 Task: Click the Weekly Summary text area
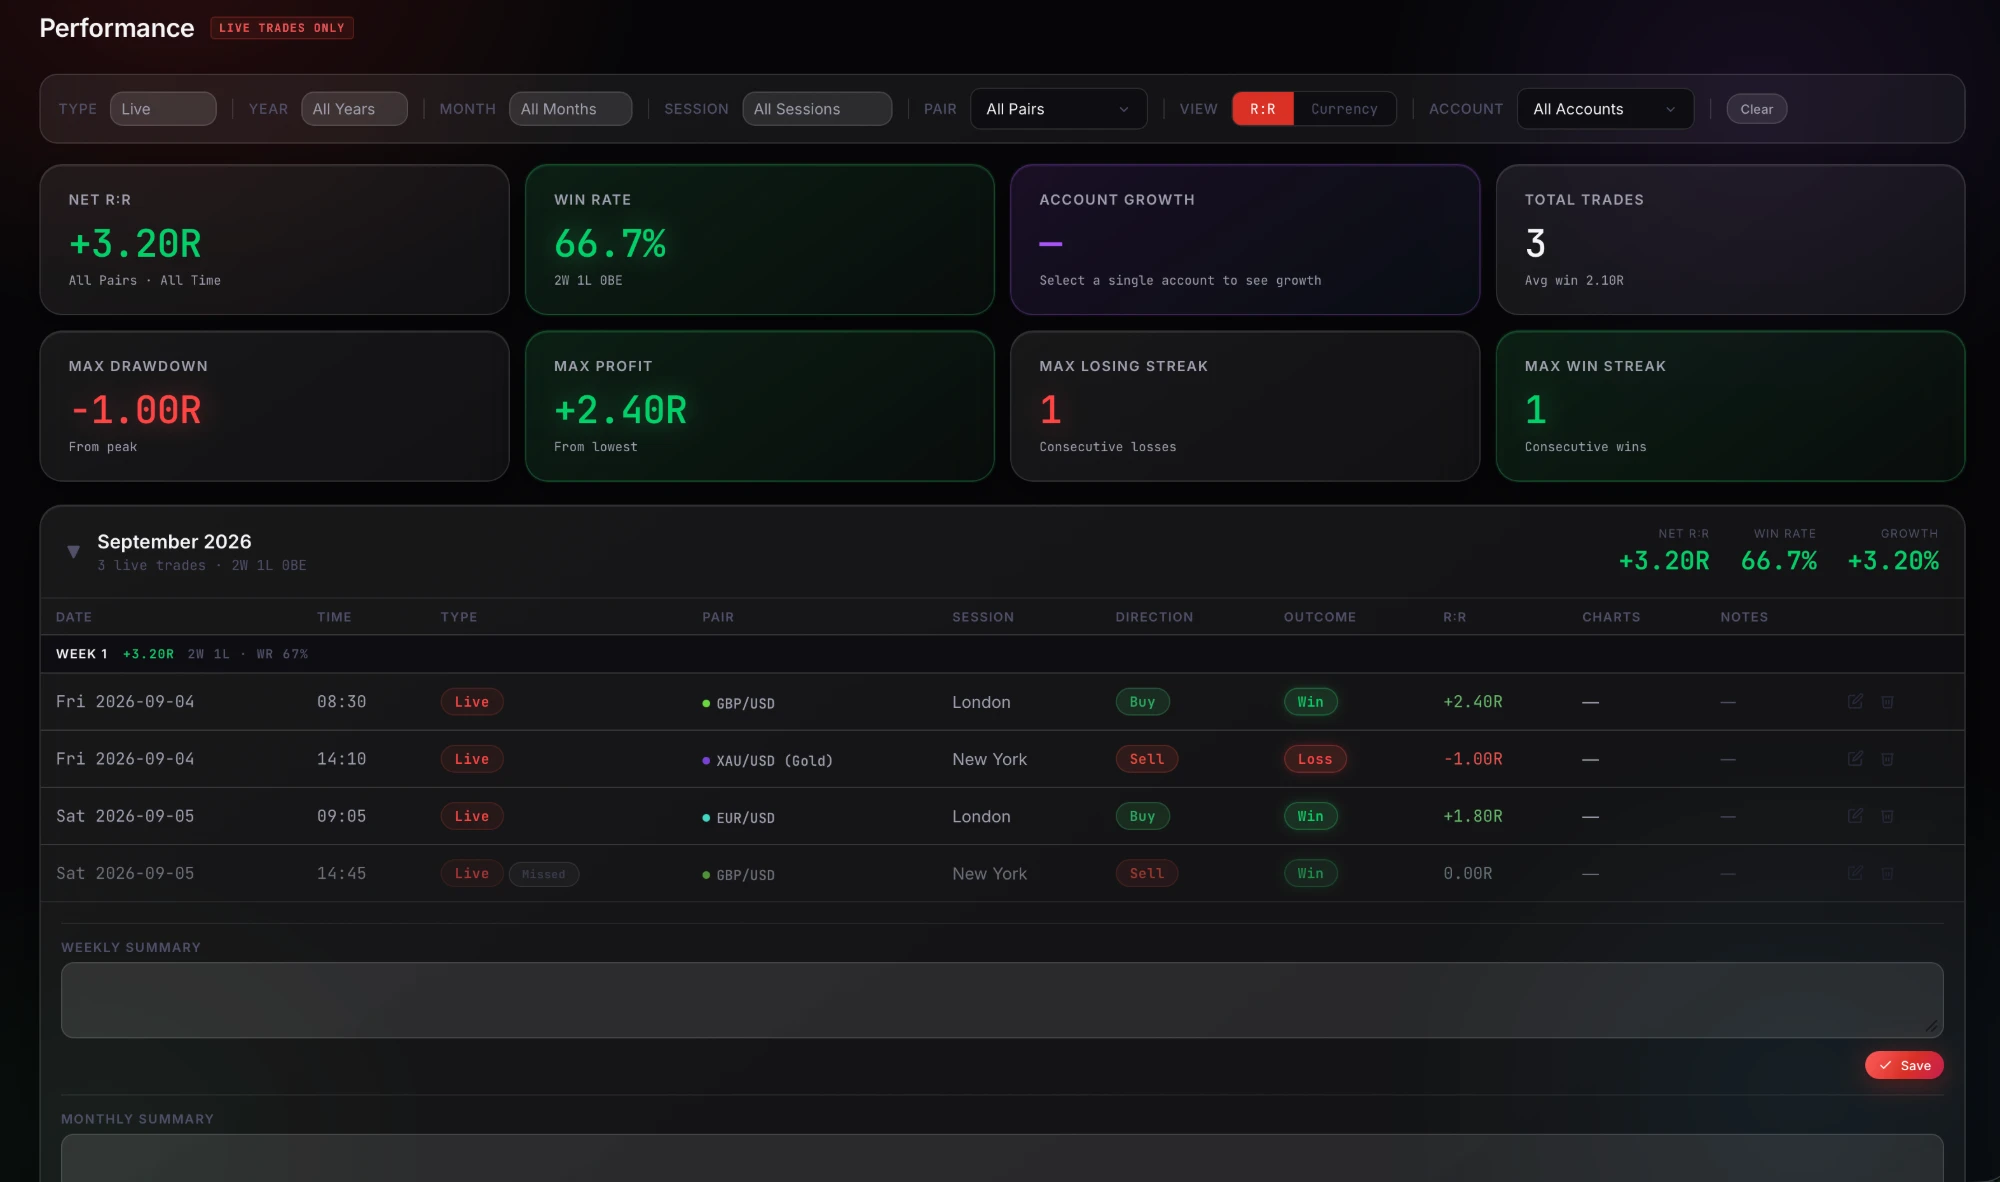pyautogui.click(x=1002, y=1000)
